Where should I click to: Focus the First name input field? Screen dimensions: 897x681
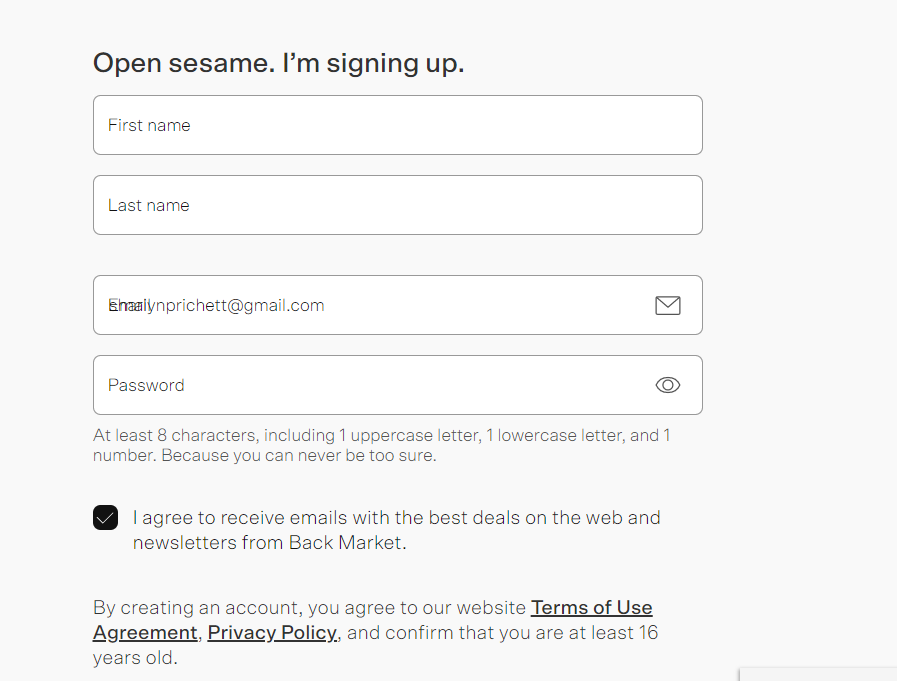(398, 125)
